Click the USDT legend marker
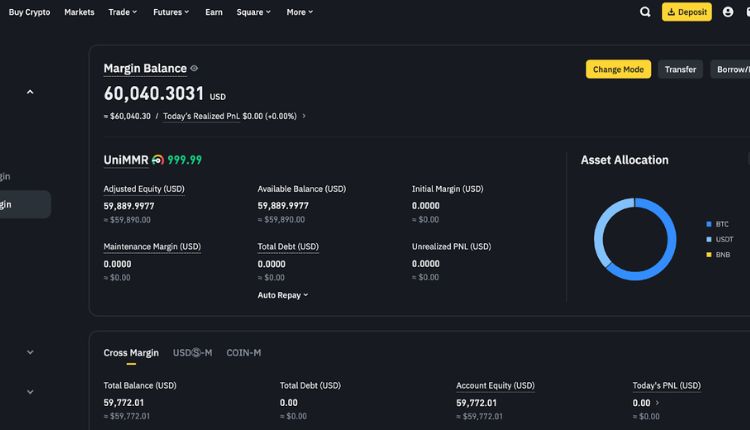 (709, 239)
